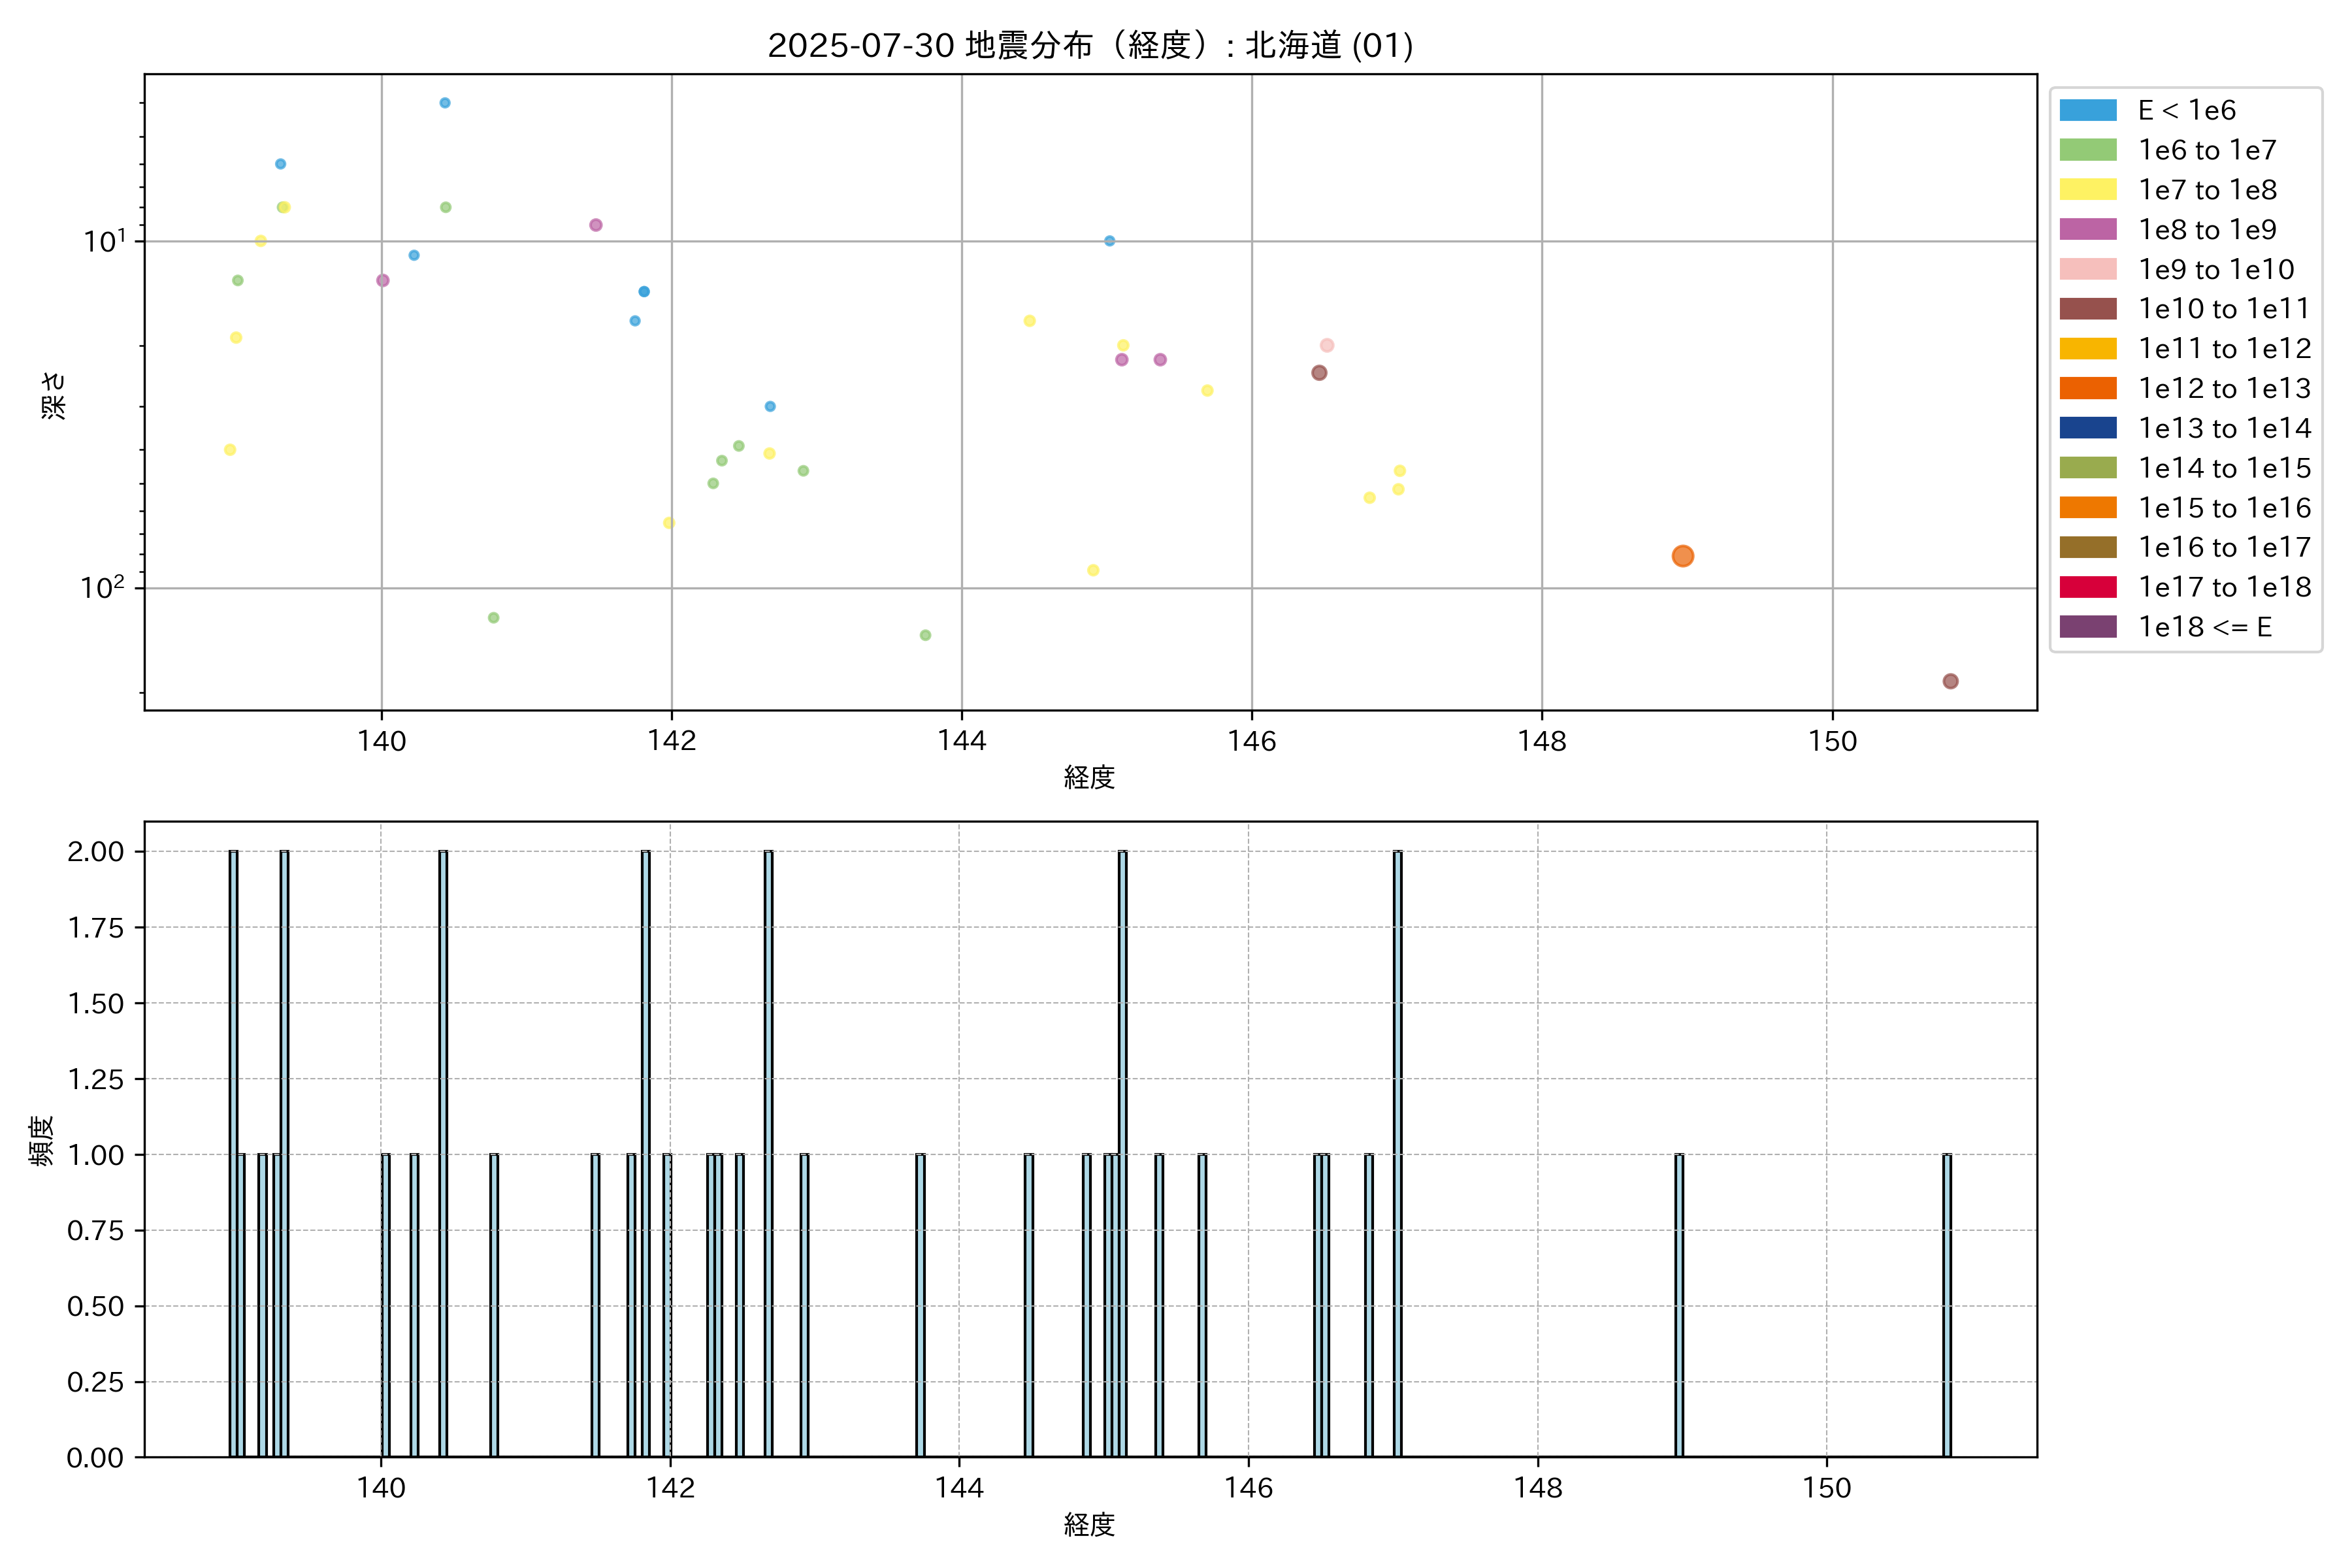Click the navy '1e13 to 1e14' legend swatch
Image resolution: width=2352 pixels, height=1568 pixels.
pos(2087,428)
